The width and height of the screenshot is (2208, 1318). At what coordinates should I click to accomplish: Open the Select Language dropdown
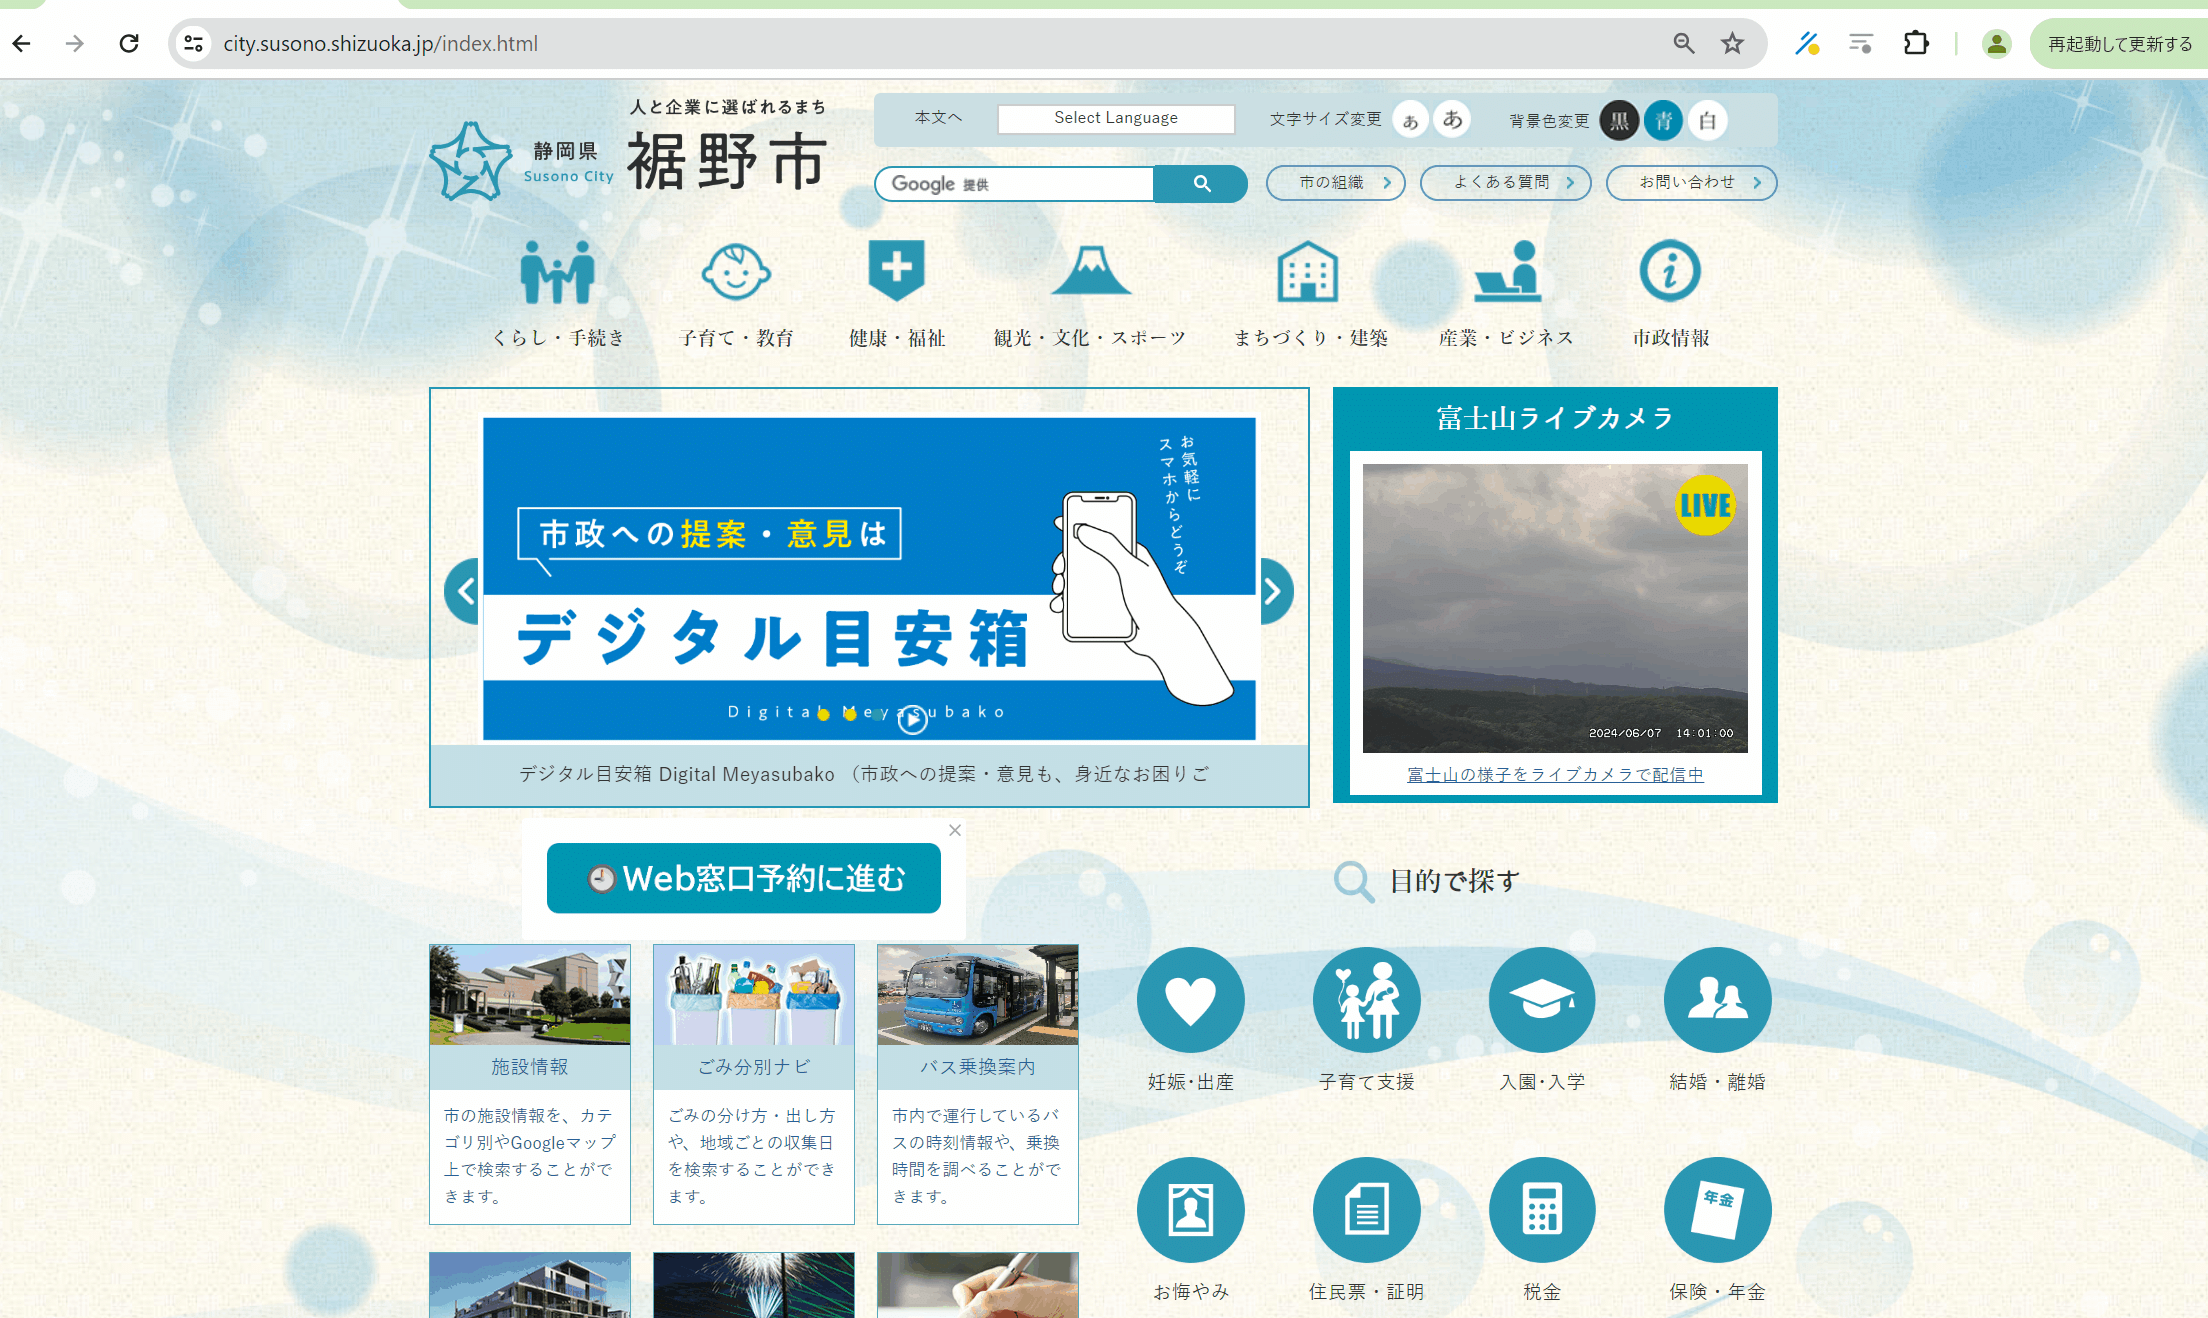1115,118
